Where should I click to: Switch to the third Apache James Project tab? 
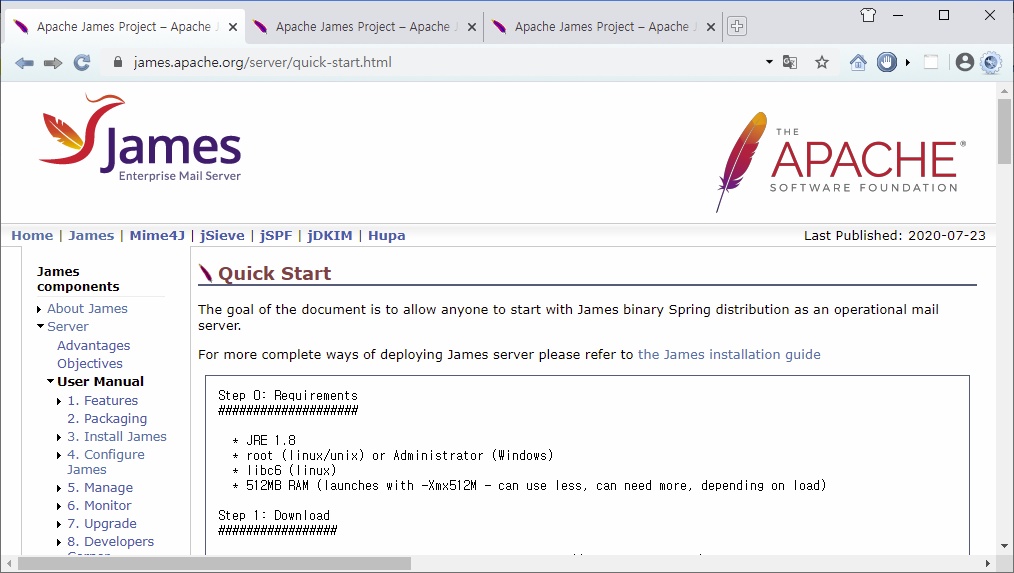tap(603, 27)
